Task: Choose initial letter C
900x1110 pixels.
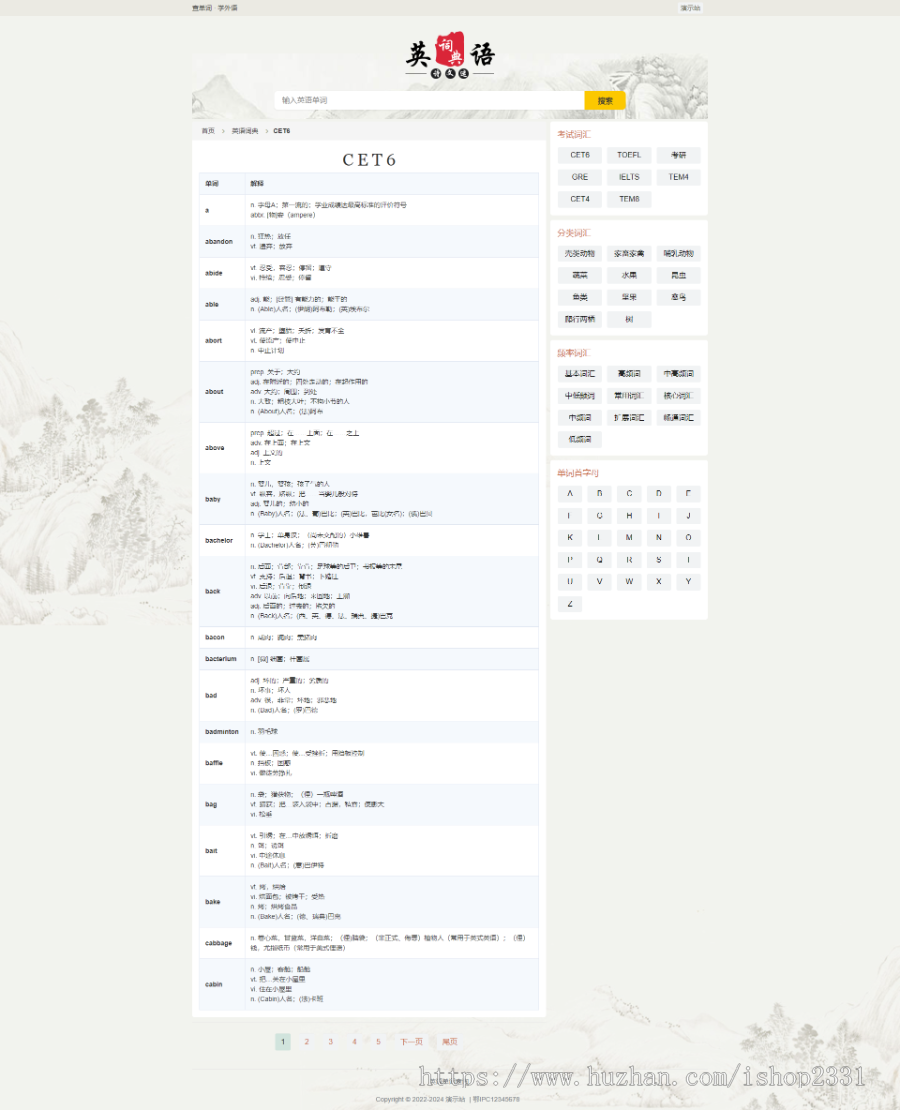Action: pyautogui.click(x=629, y=493)
